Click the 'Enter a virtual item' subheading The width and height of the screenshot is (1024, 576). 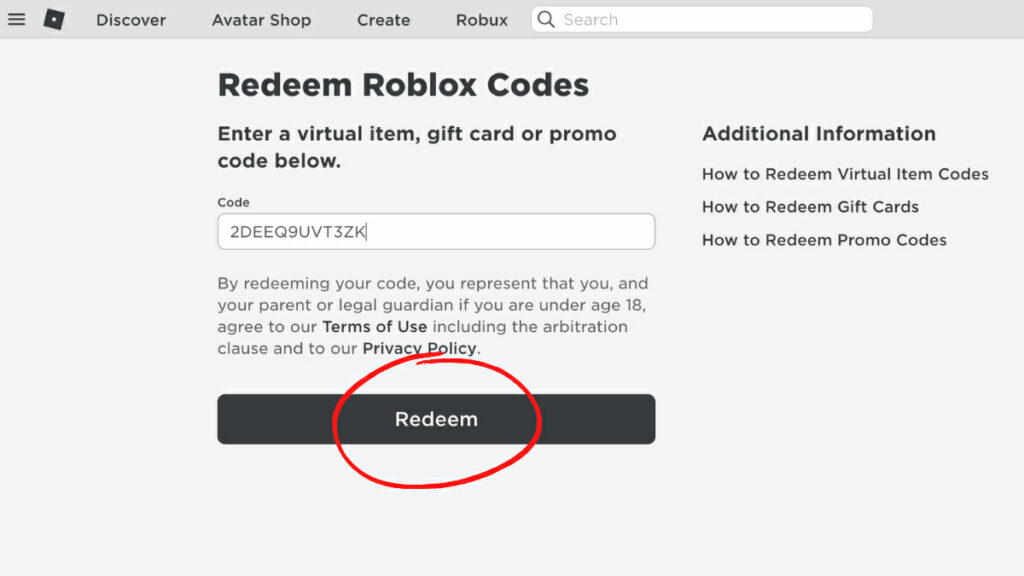pyautogui.click(x=417, y=147)
